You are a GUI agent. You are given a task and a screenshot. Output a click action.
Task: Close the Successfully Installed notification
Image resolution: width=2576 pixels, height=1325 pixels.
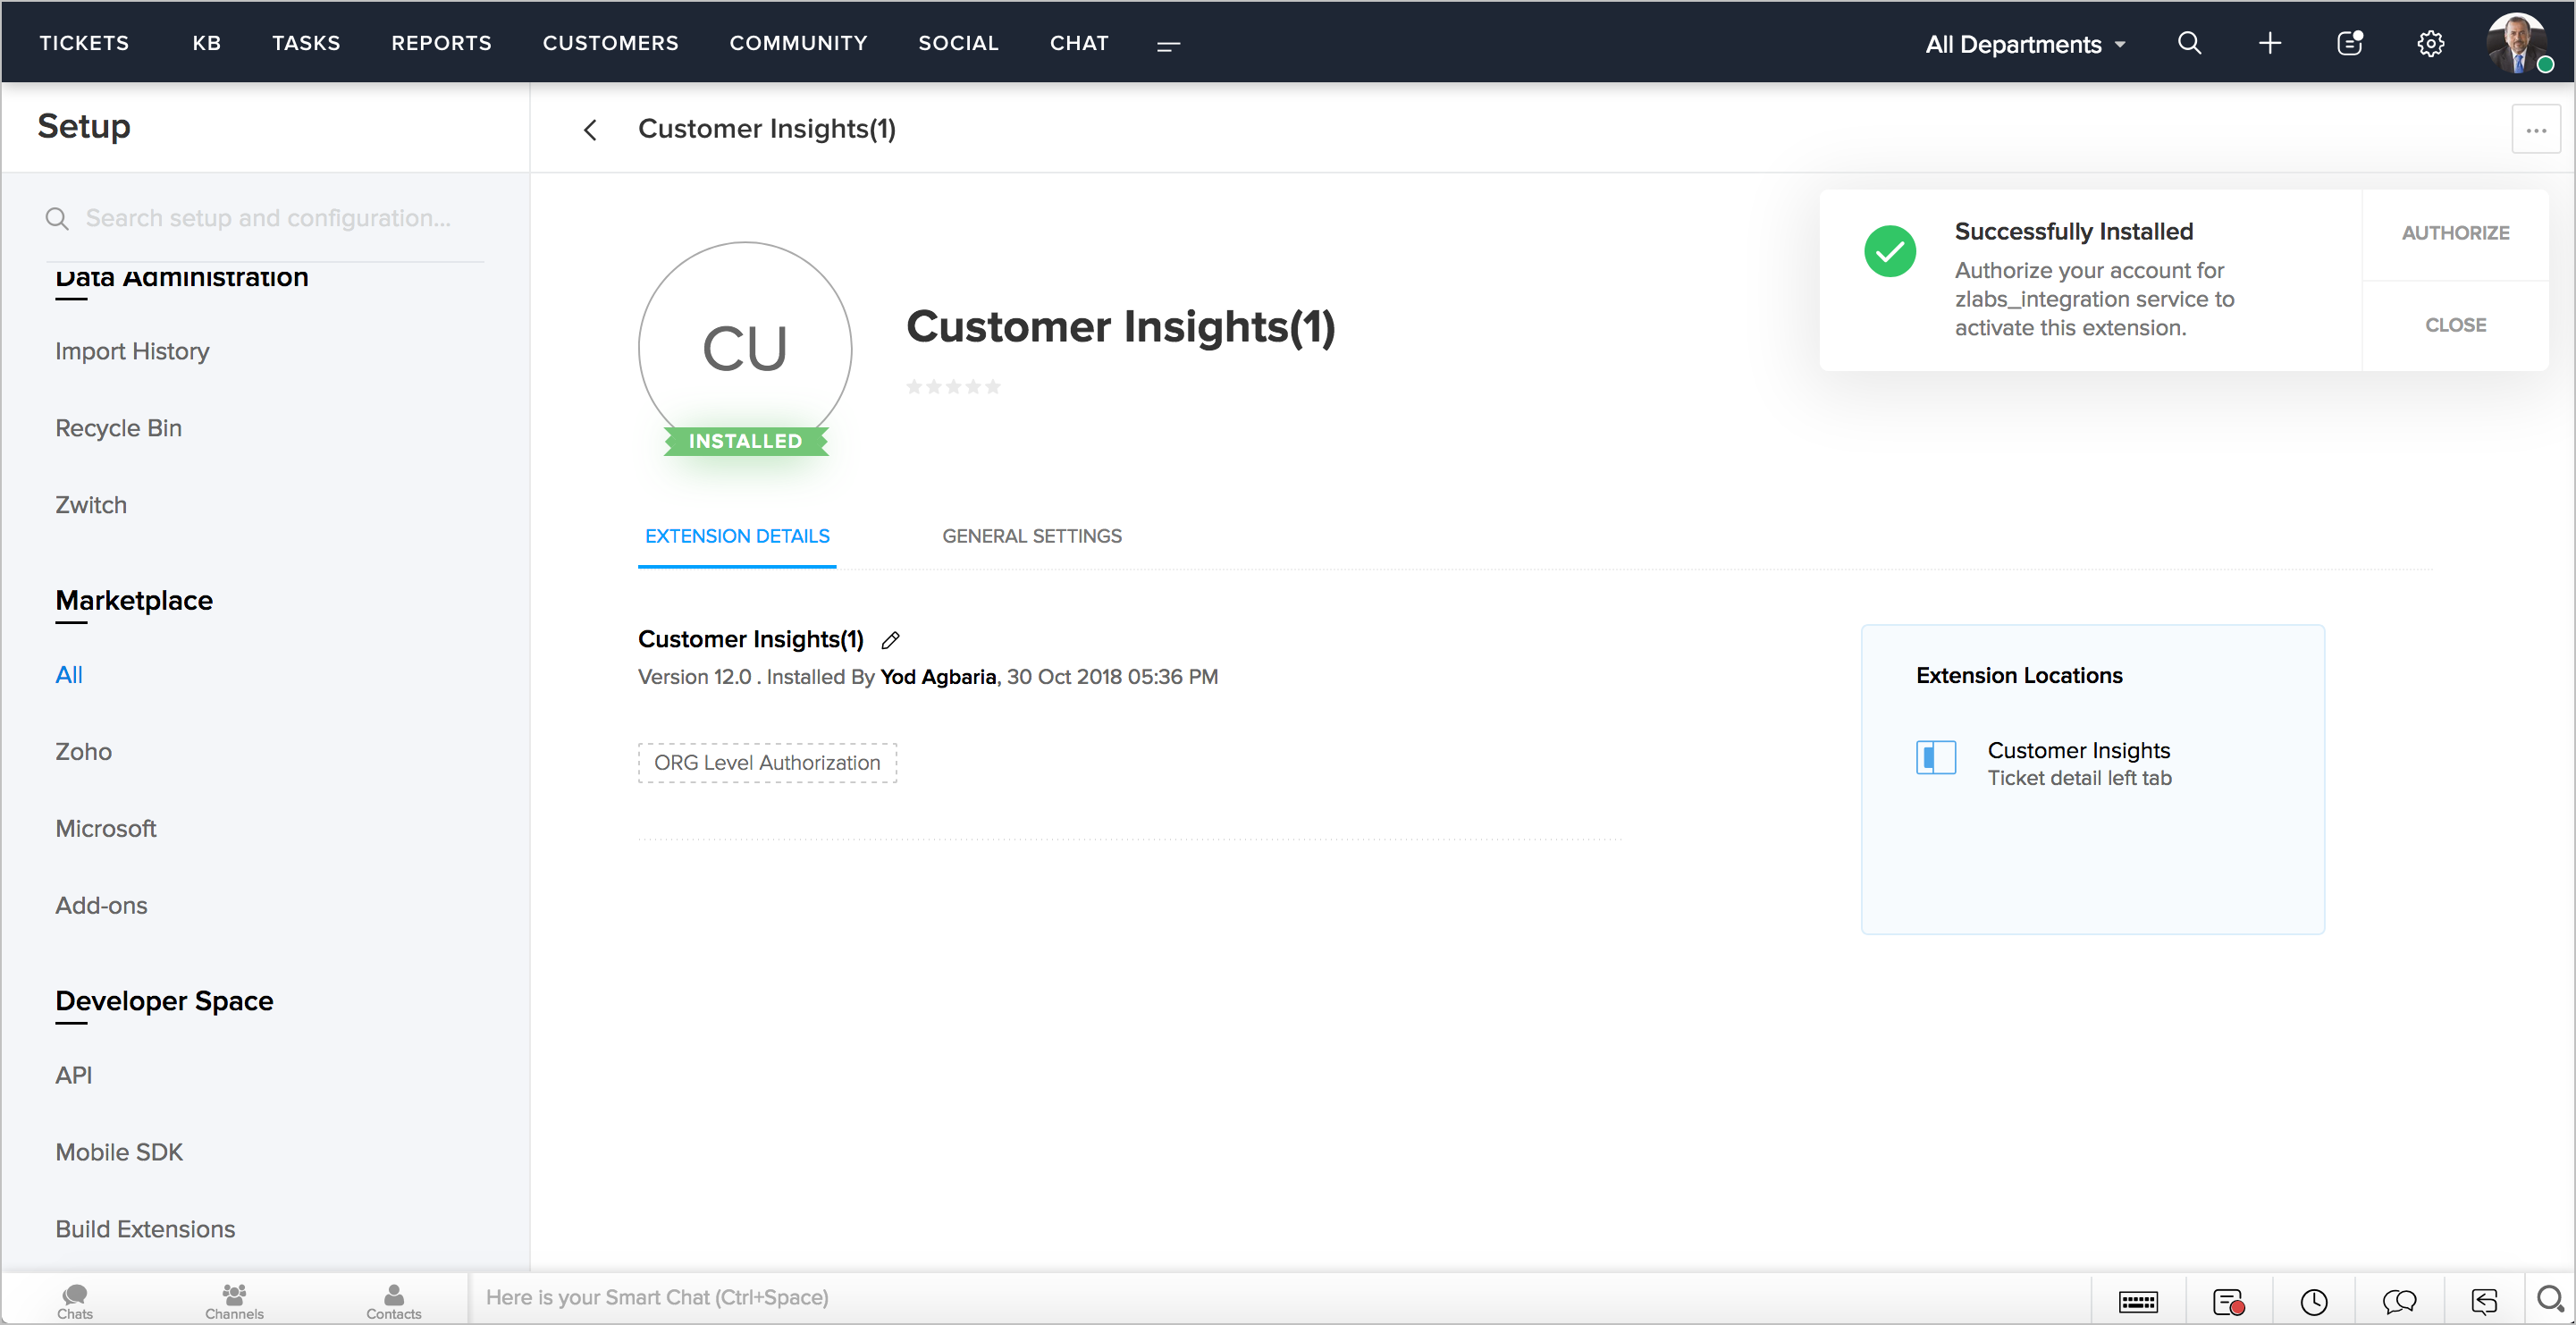coord(2454,325)
